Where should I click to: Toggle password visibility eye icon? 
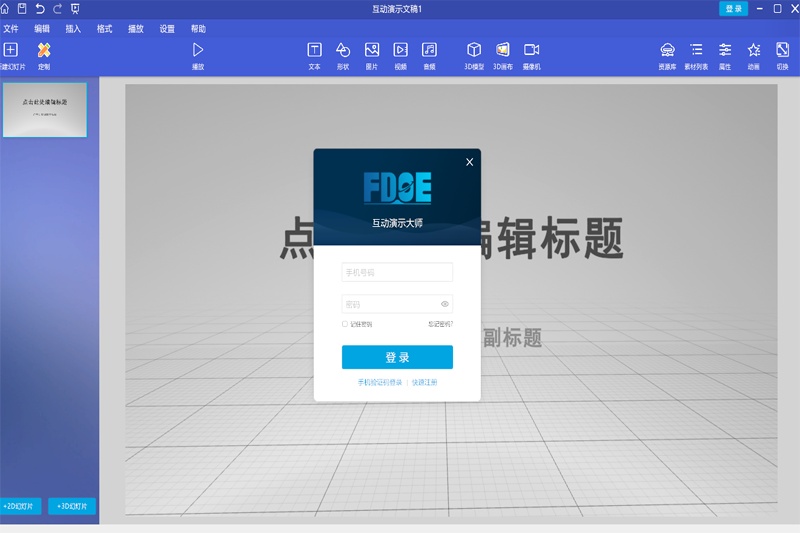tap(445, 304)
